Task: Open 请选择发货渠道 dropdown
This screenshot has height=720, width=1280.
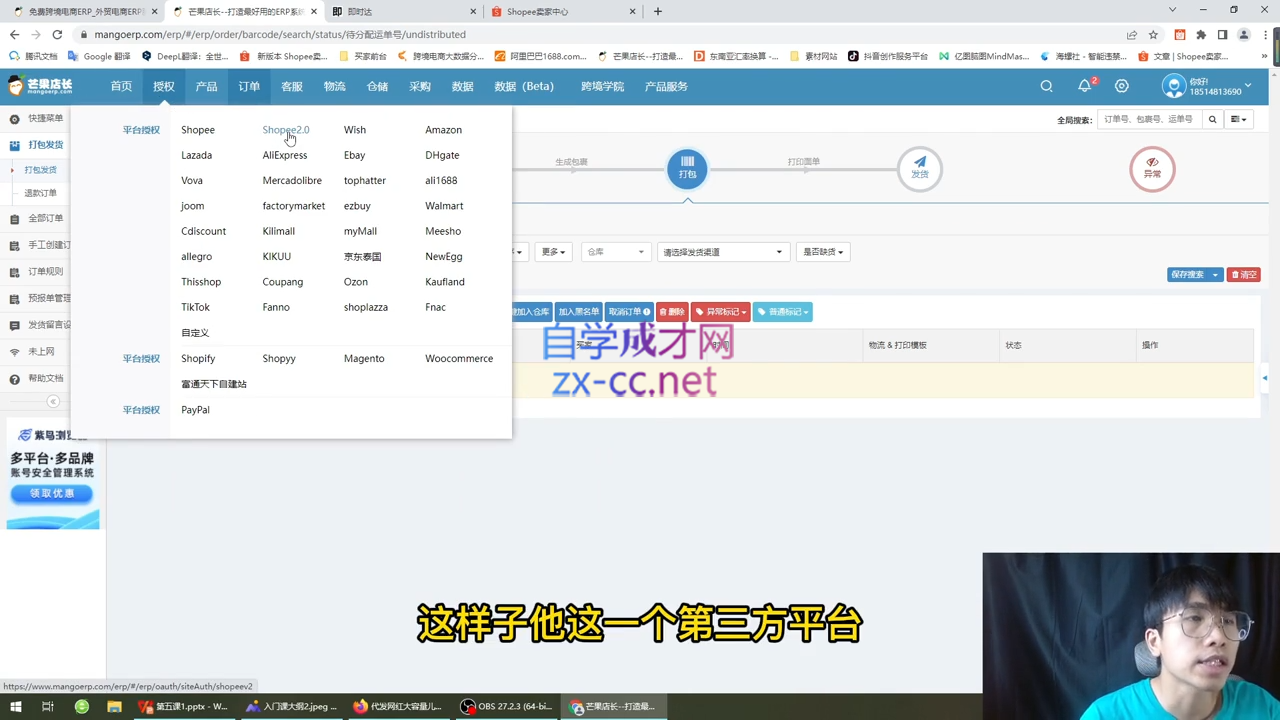Action: [x=721, y=252]
